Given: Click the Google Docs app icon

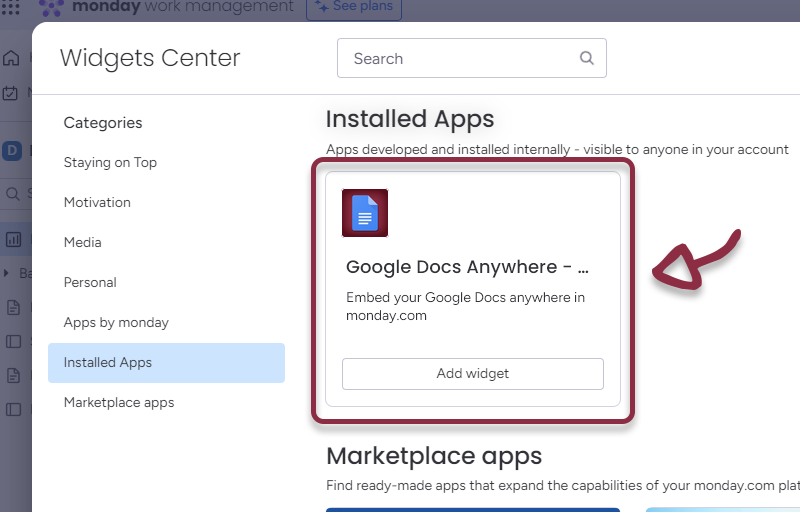Looking at the screenshot, I should (364, 213).
